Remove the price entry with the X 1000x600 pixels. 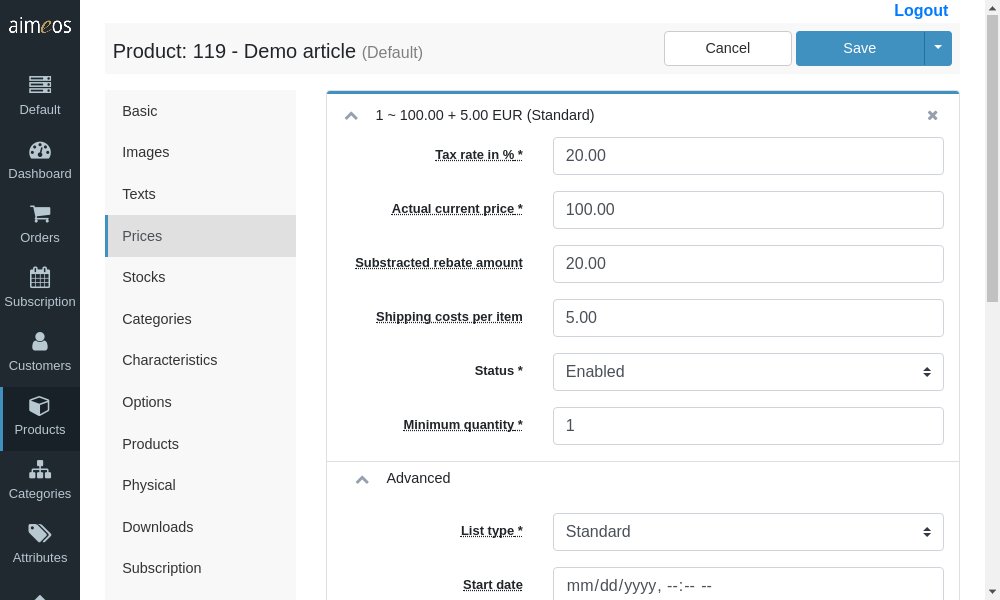[932, 115]
